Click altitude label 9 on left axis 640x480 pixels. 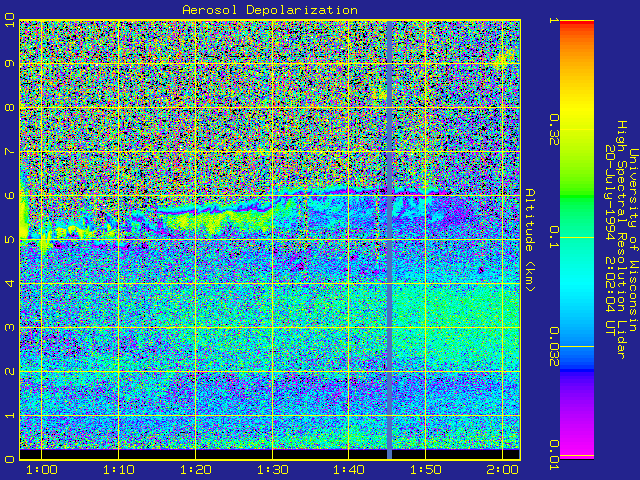pos(9,63)
